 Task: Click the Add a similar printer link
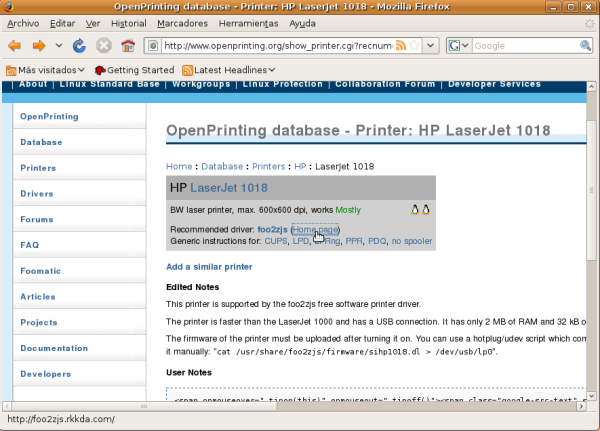pyautogui.click(x=209, y=267)
